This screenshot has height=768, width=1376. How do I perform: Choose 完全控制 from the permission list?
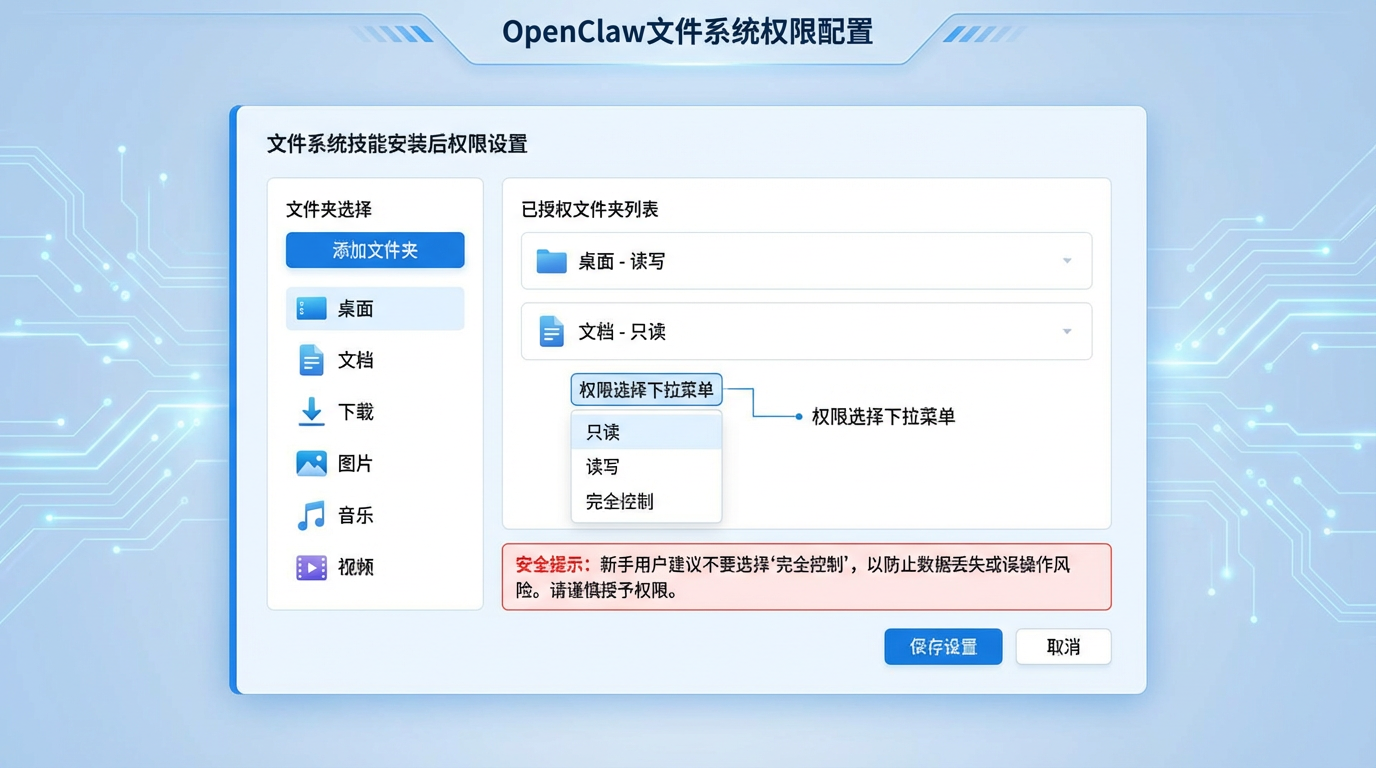point(618,501)
